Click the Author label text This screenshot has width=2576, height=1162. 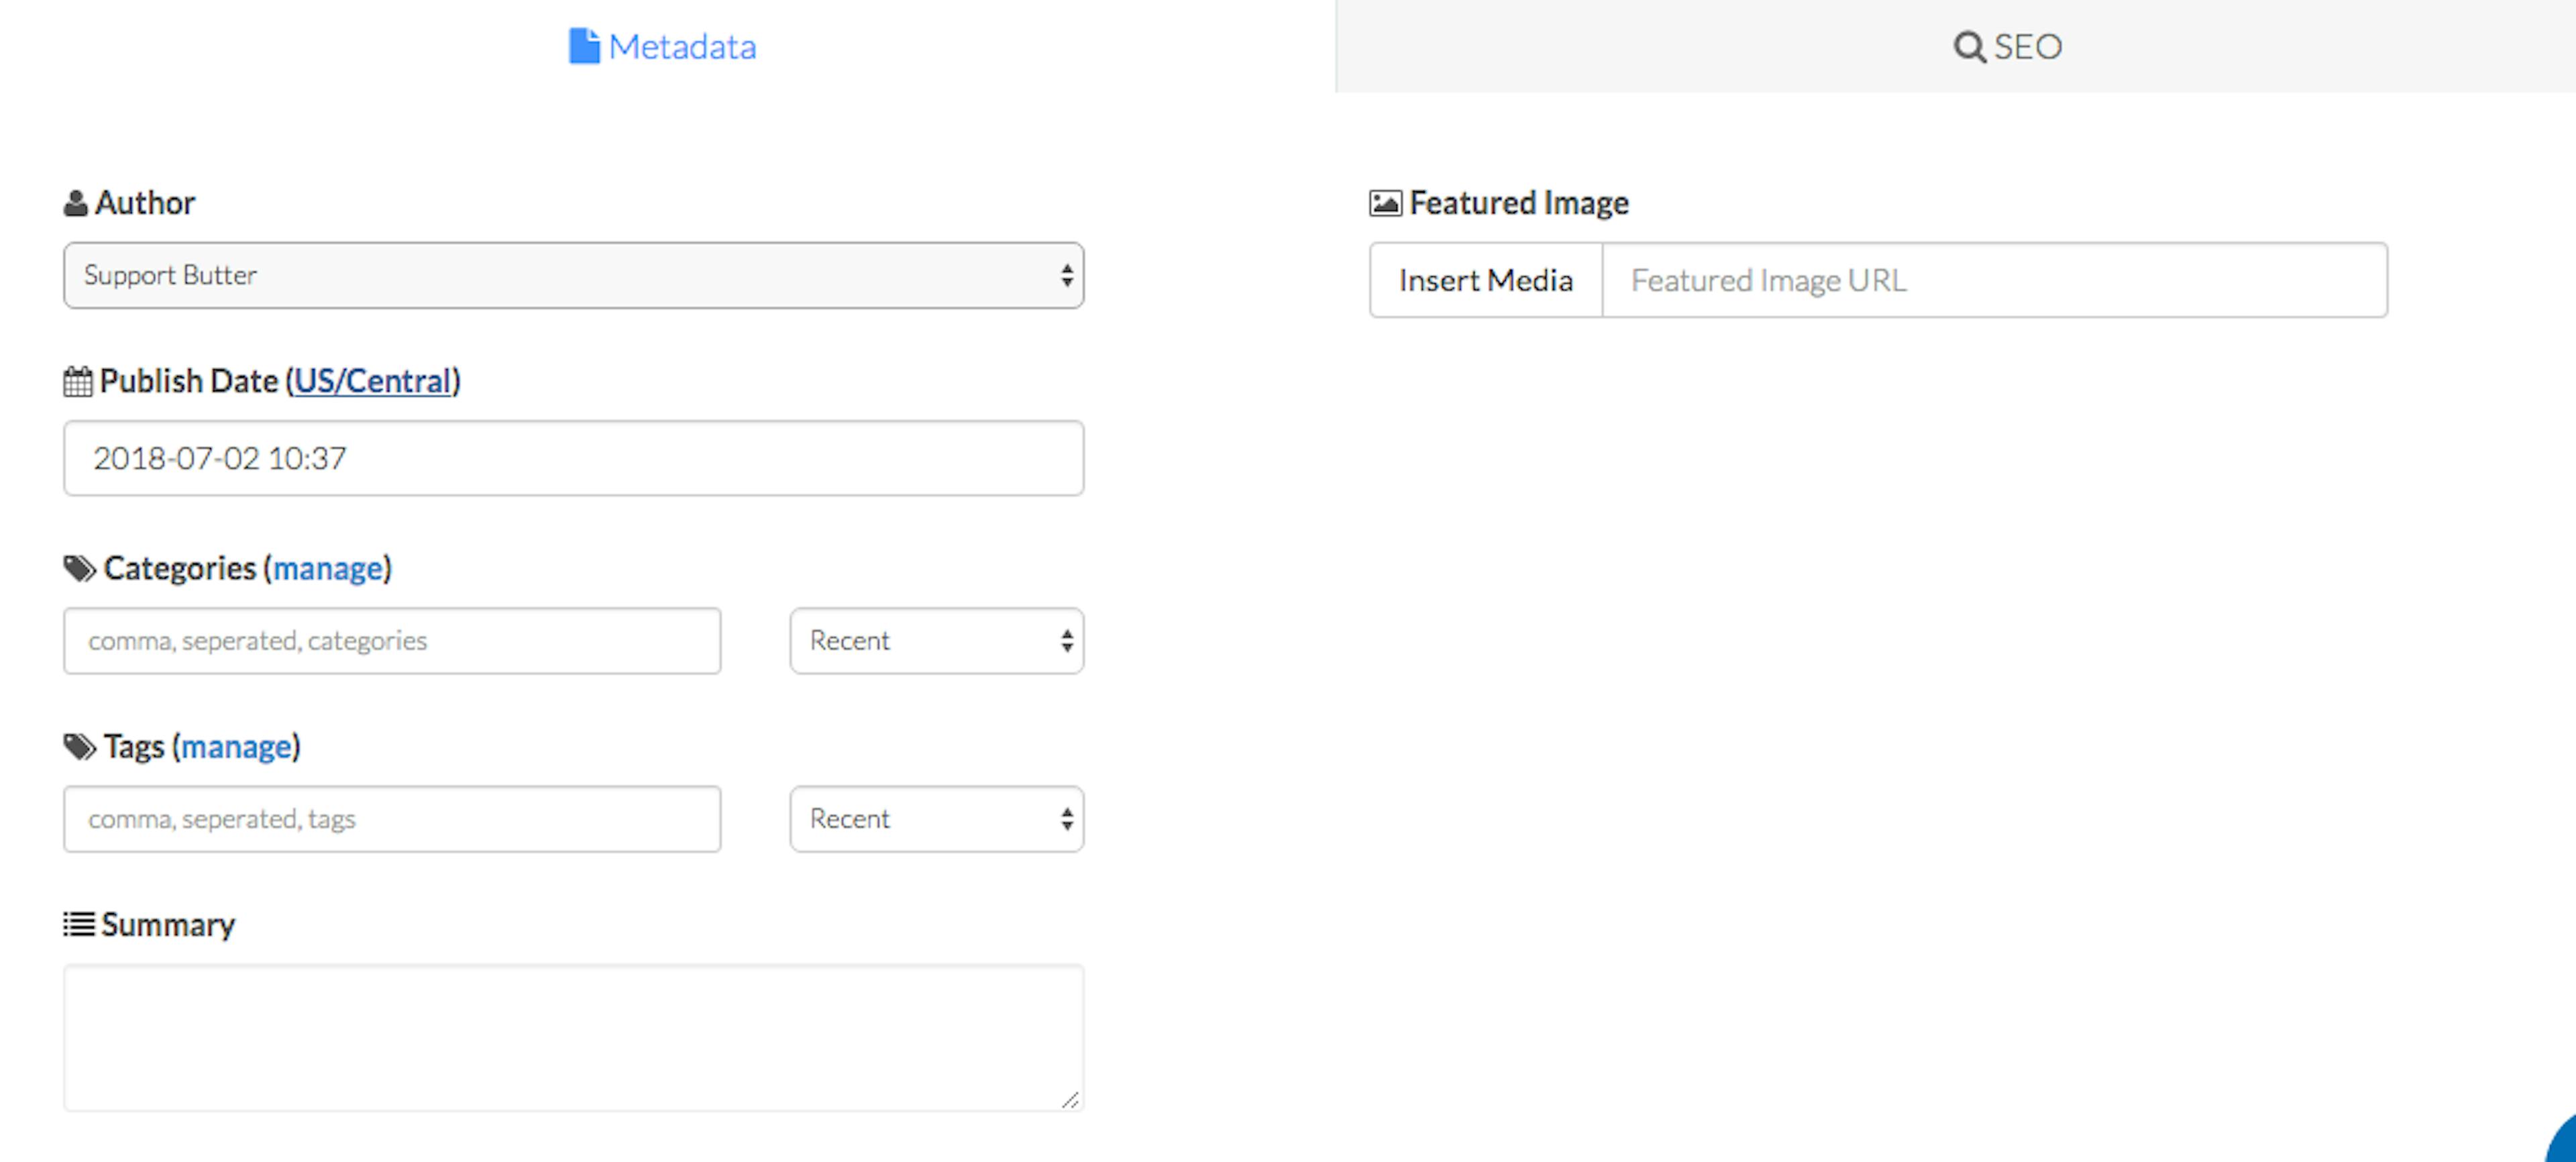(145, 203)
